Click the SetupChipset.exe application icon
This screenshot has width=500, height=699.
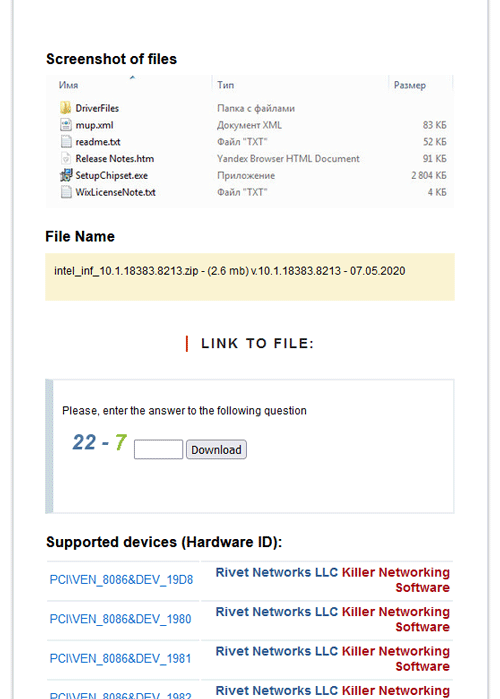point(66,175)
